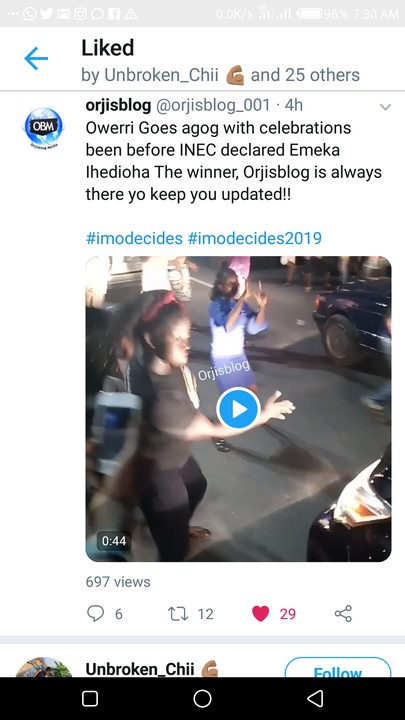Tap the 0:44 video duration badge
This screenshot has height=720, width=405.
114,540
